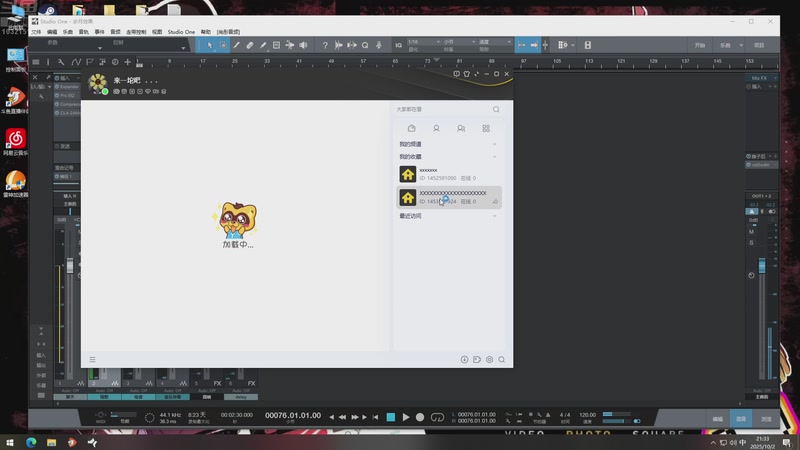Select the Mute tool in Studio One toolbar
This screenshot has width=800, height=450.
coord(276,45)
